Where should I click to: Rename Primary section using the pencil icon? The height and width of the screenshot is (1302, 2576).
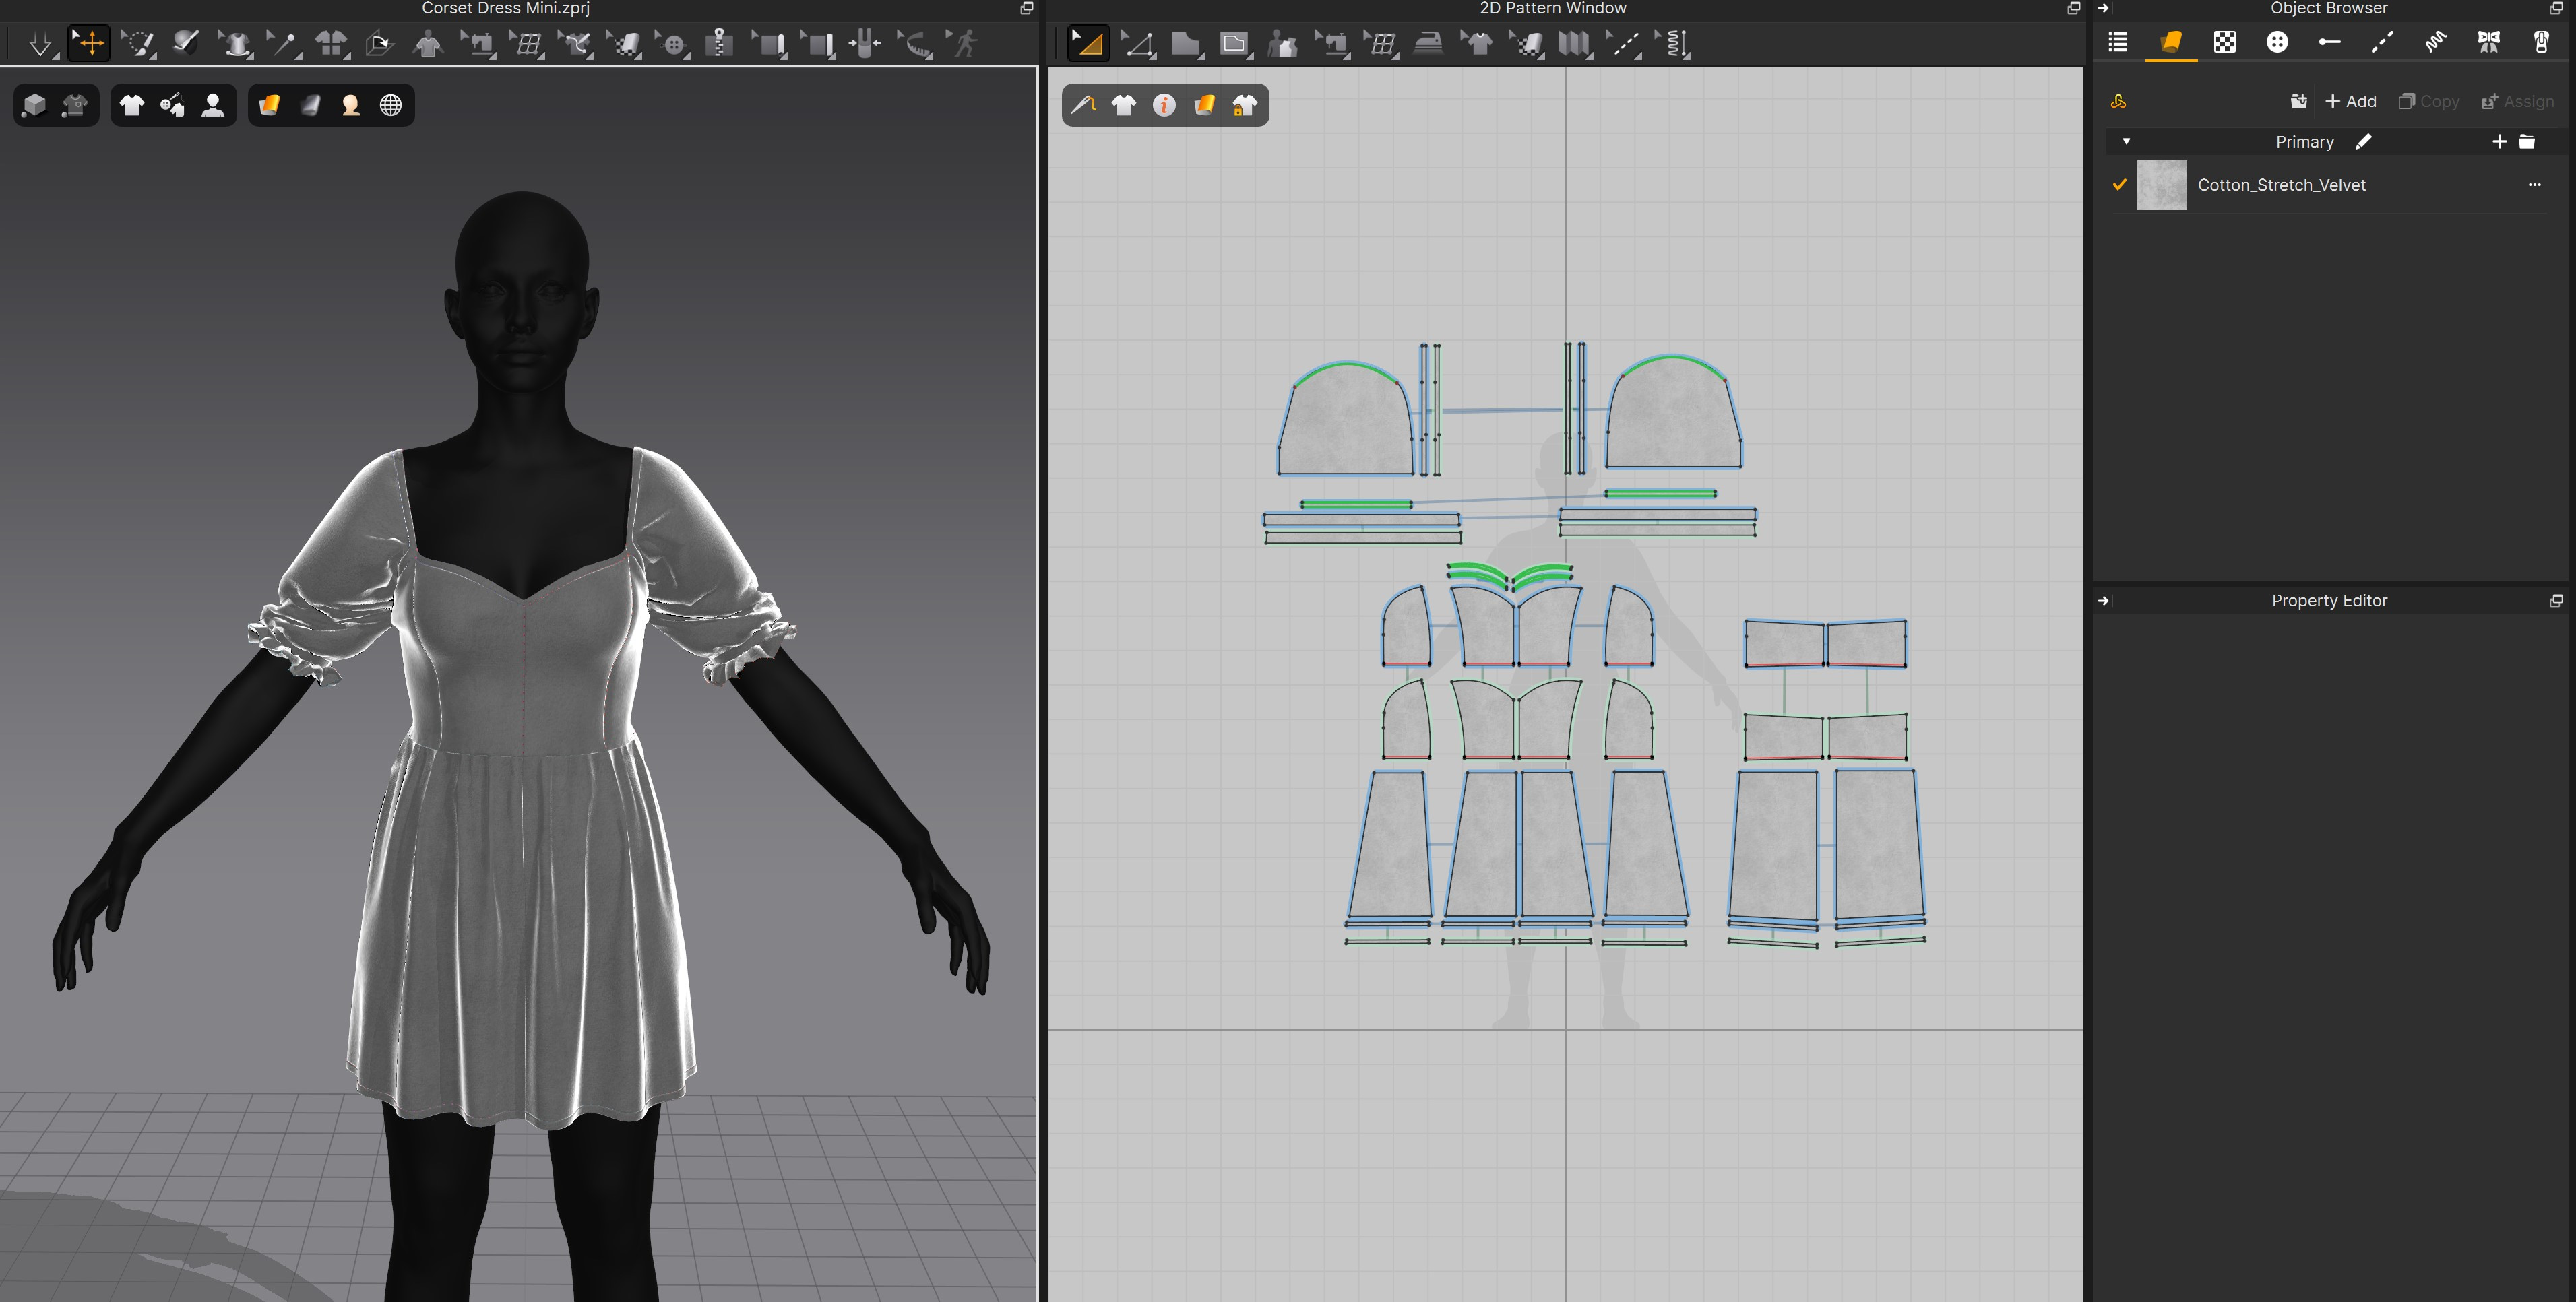pos(2363,142)
